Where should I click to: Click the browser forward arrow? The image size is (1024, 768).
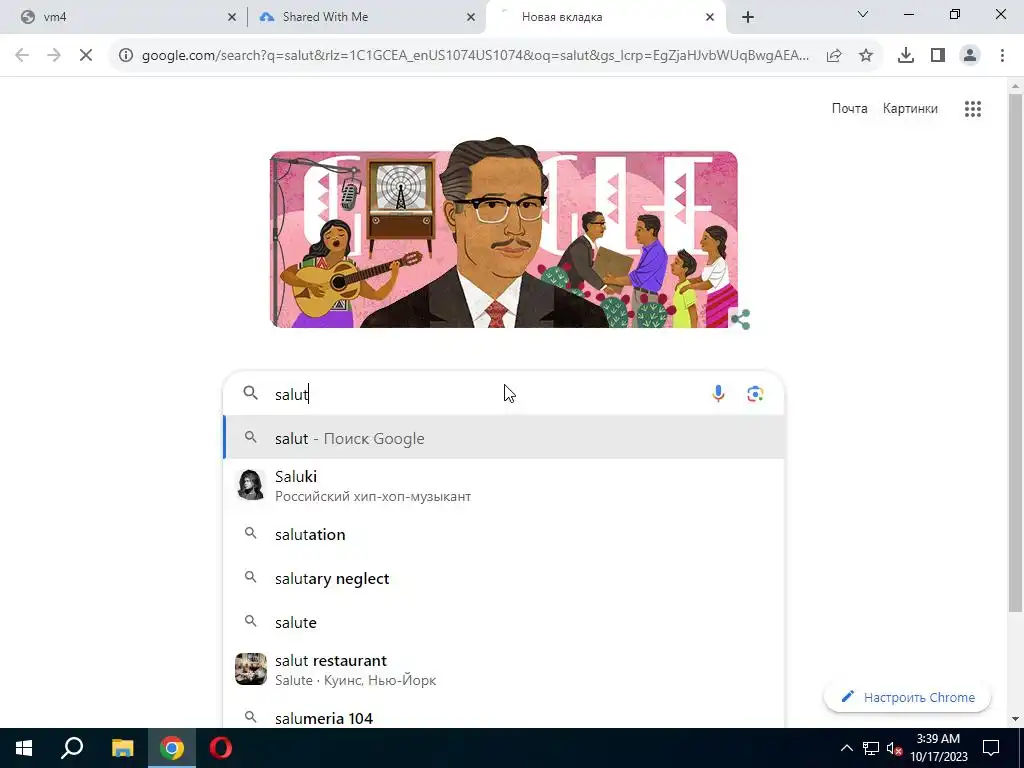pyautogui.click(x=54, y=56)
